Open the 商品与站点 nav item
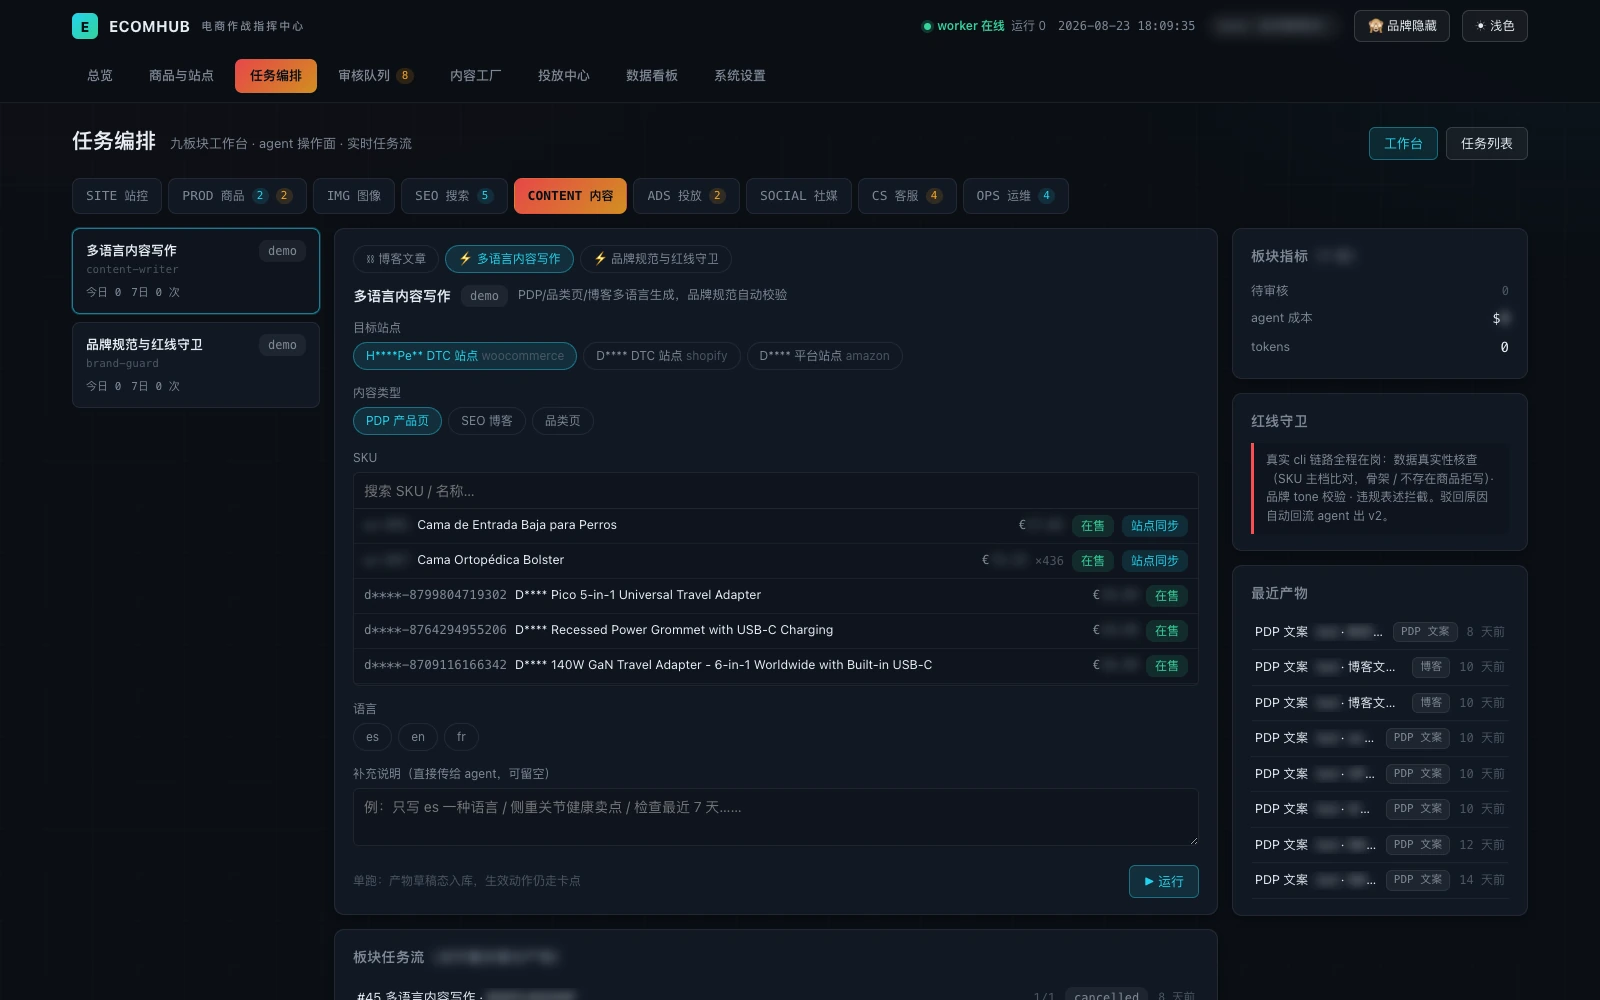1600x1000 pixels. (181, 76)
